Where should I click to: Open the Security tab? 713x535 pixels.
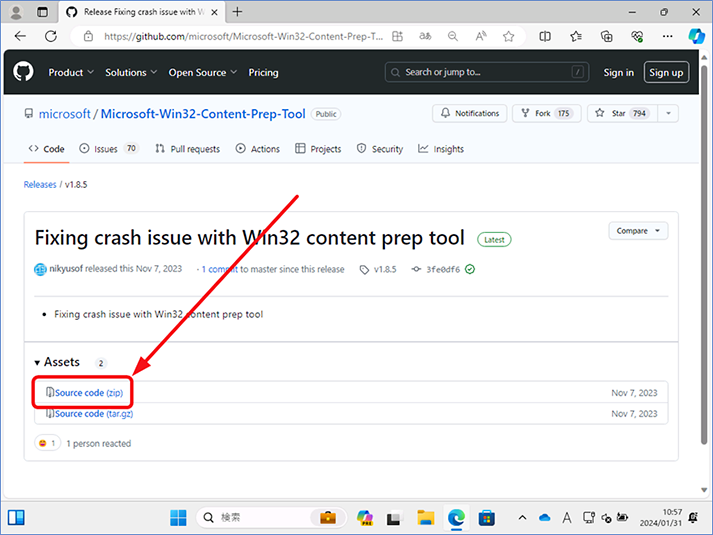[380, 149]
